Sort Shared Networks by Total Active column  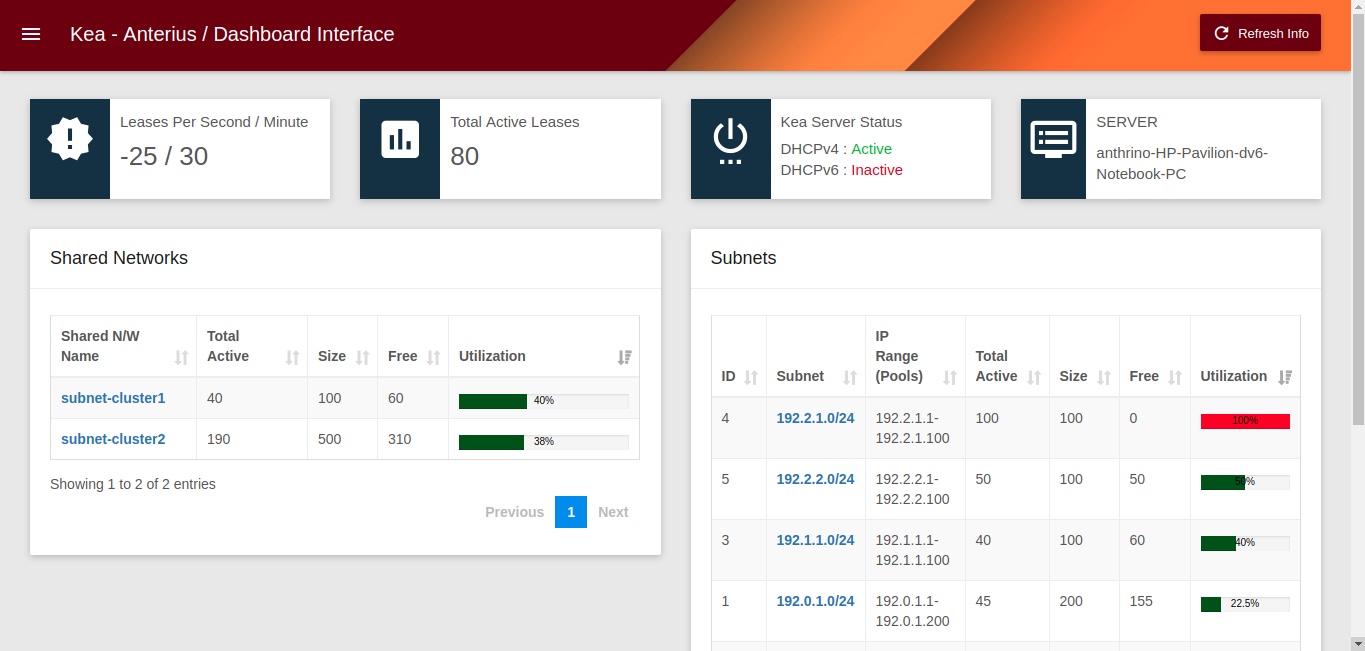click(252, 346)
